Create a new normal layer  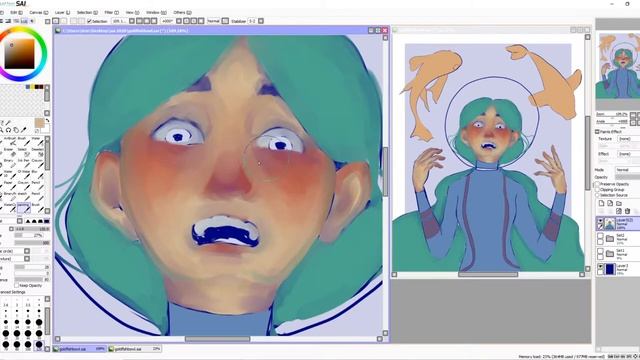tap(601, 203)
